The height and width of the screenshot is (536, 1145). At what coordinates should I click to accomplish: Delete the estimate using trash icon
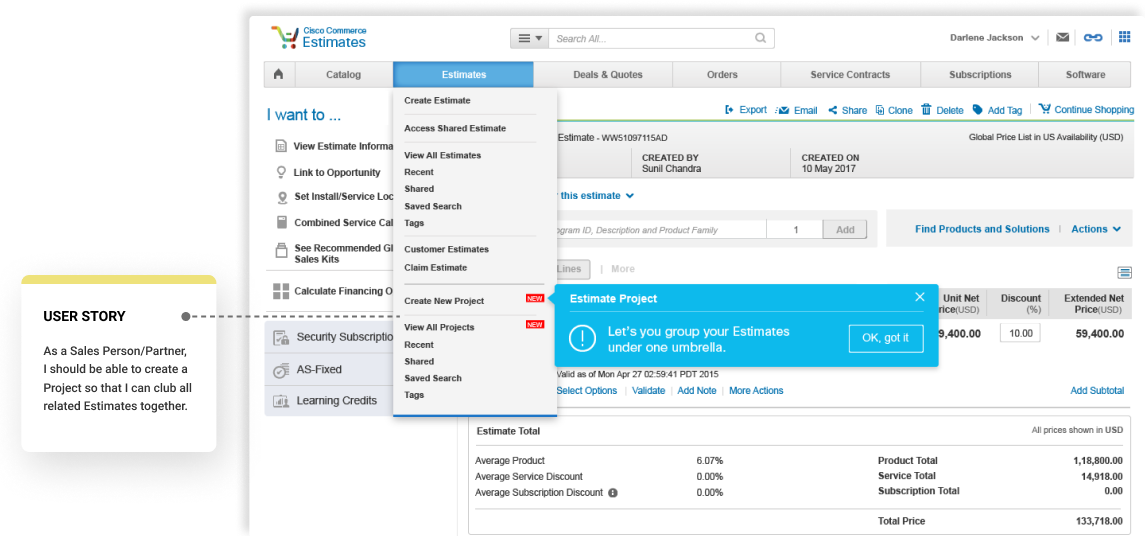(926, 110)
